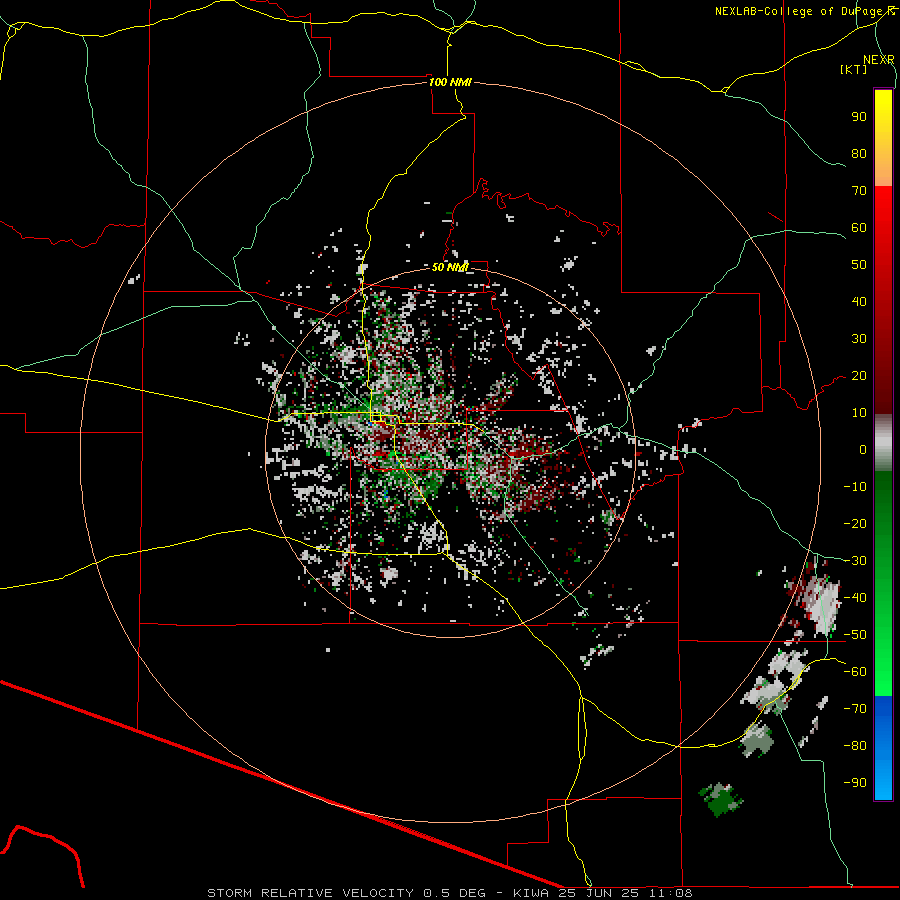Click the NEXR label above the velocity scale
900x900 pixels.
(x=879, y=60)
